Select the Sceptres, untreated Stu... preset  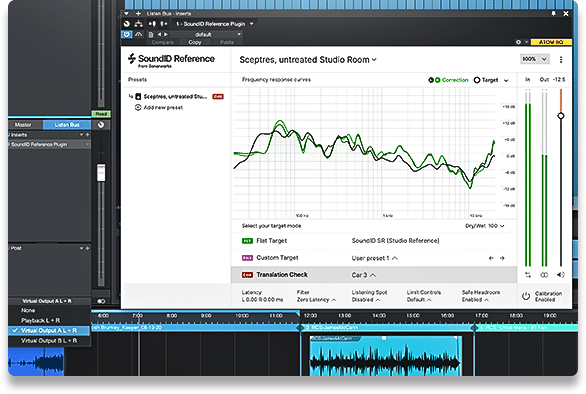coord(176,96)
